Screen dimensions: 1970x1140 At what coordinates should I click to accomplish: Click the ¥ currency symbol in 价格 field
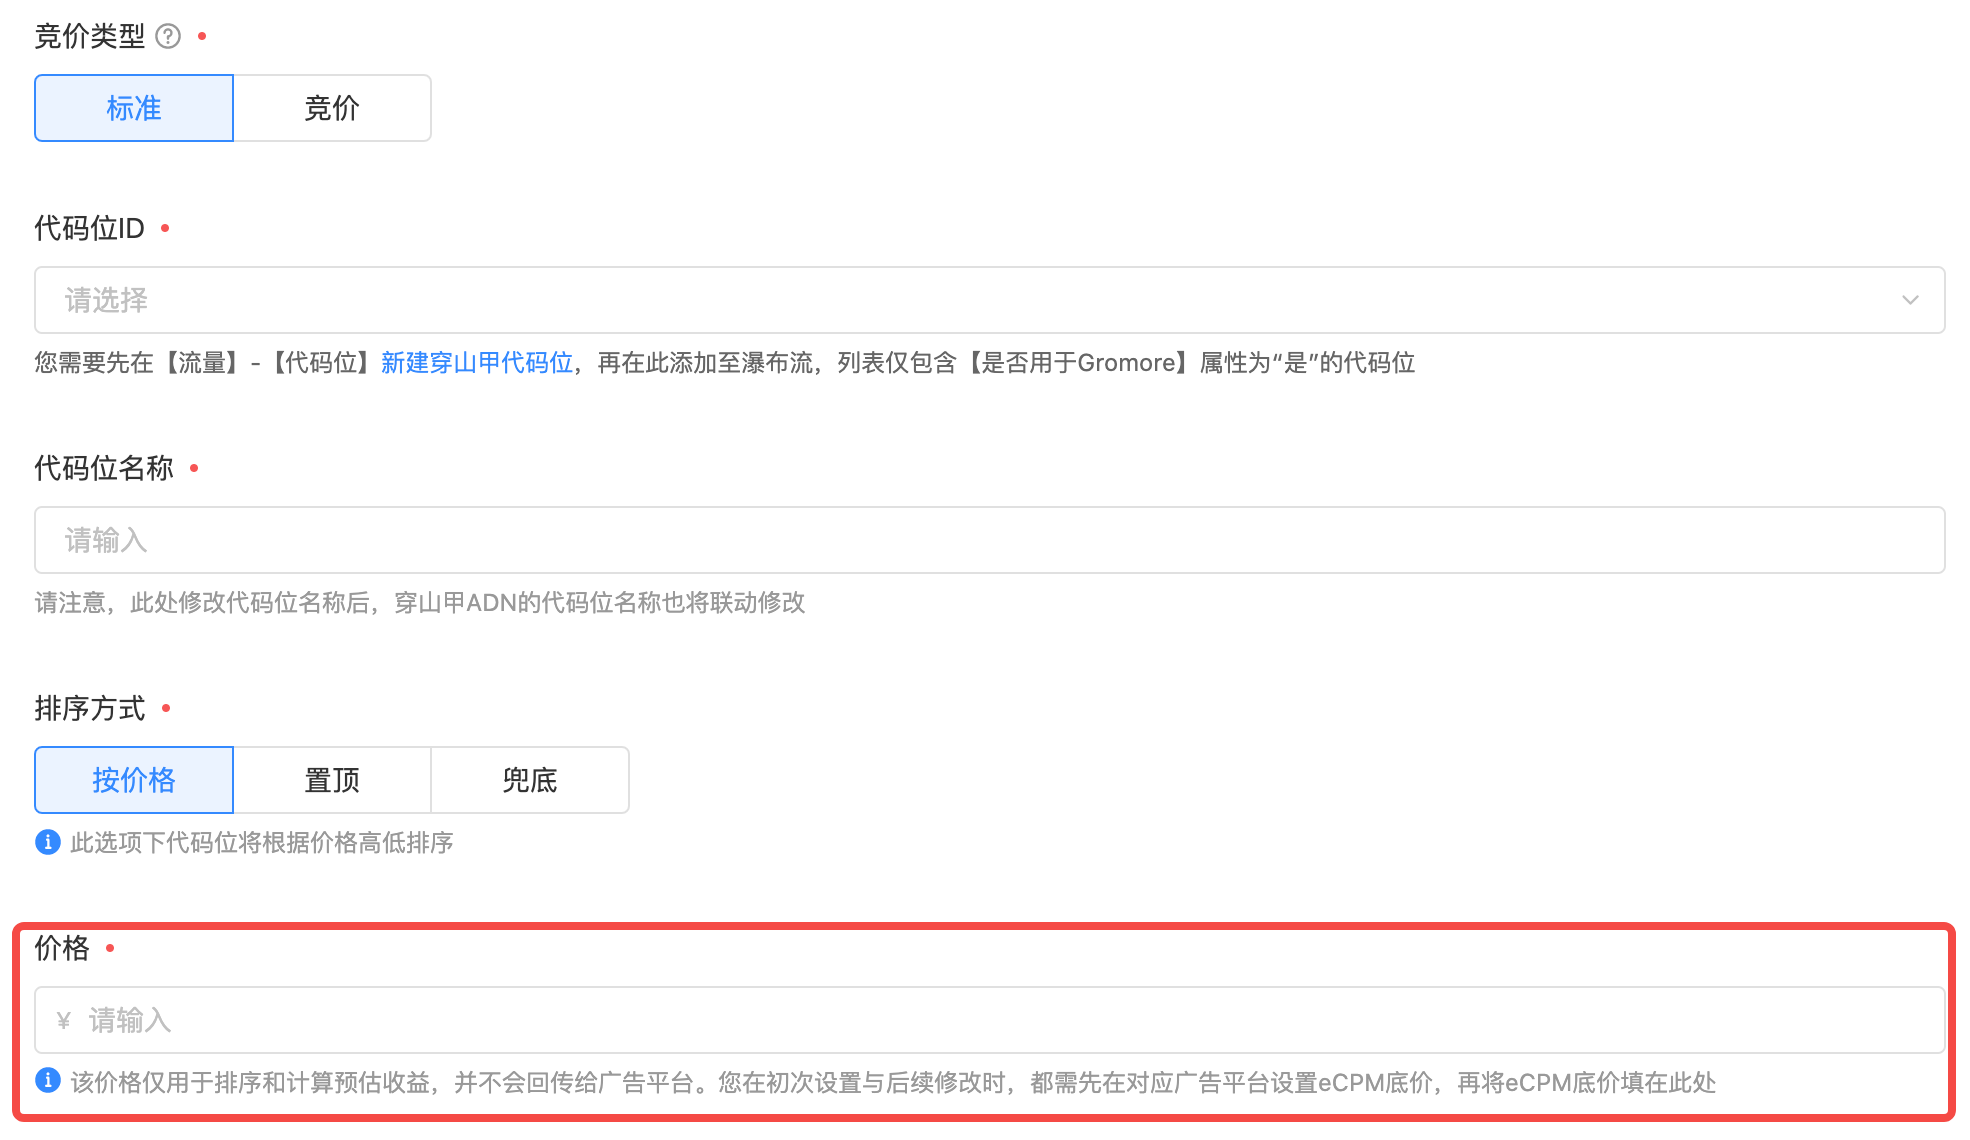click(x=64, y=1021)
